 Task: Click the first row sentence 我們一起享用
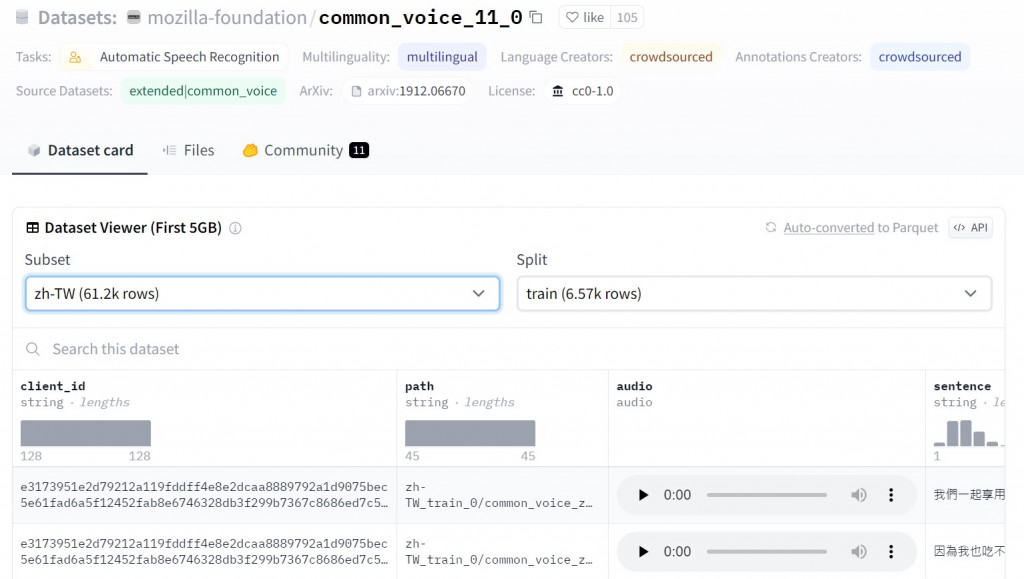(x=969, y=495)
